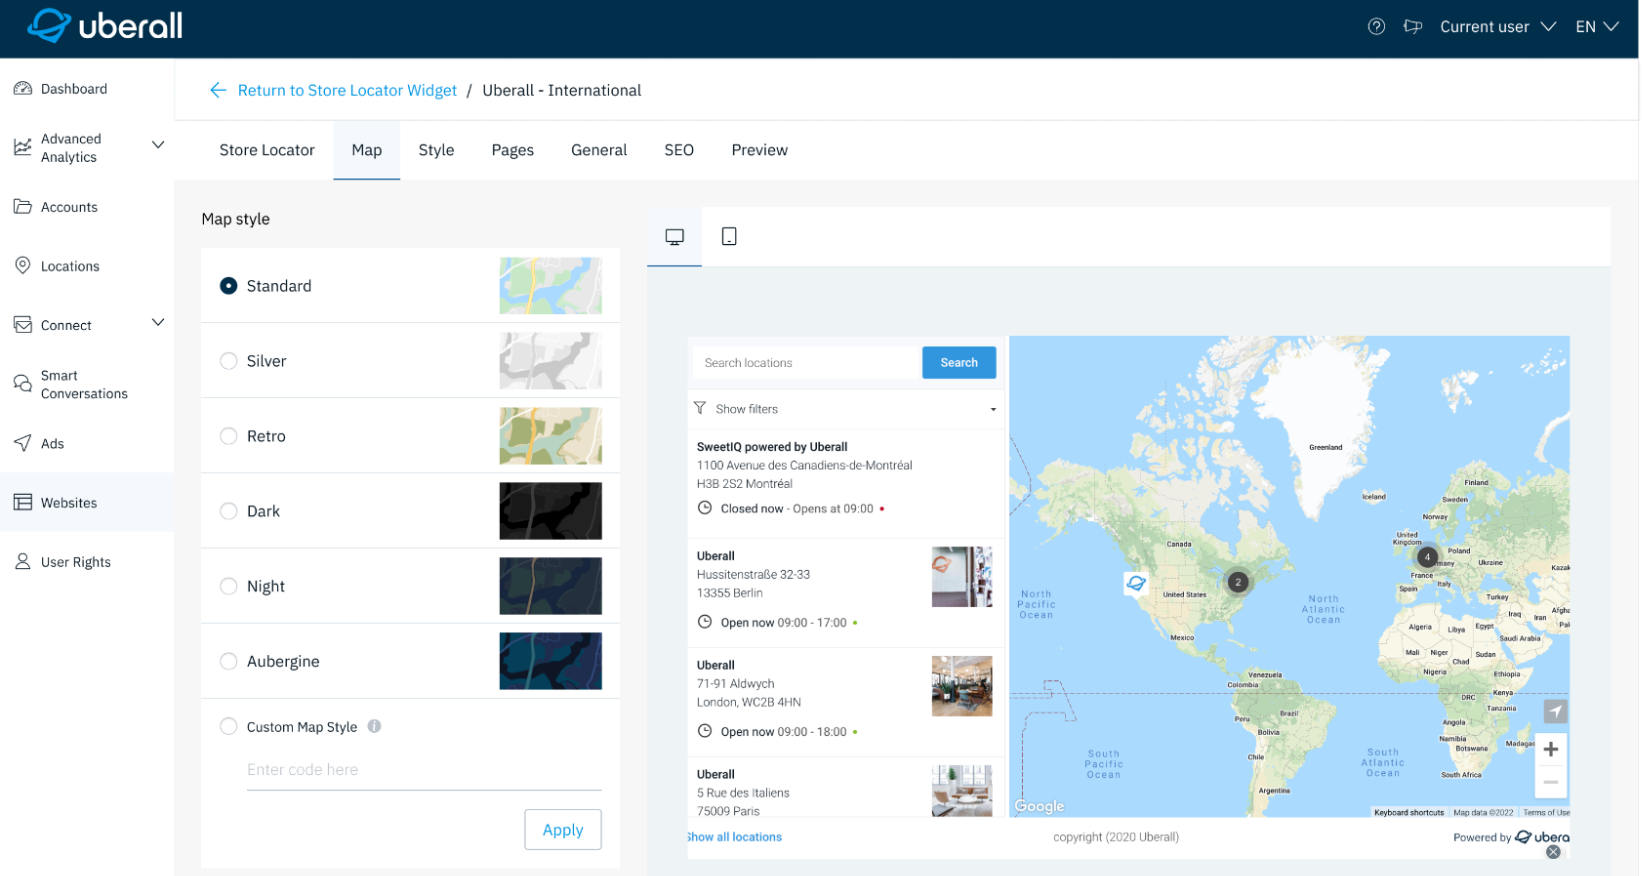Select the Aubergine map style radio
Image resolution: width=1642 pixels, height=876 pixels.
tap(229, 661)
